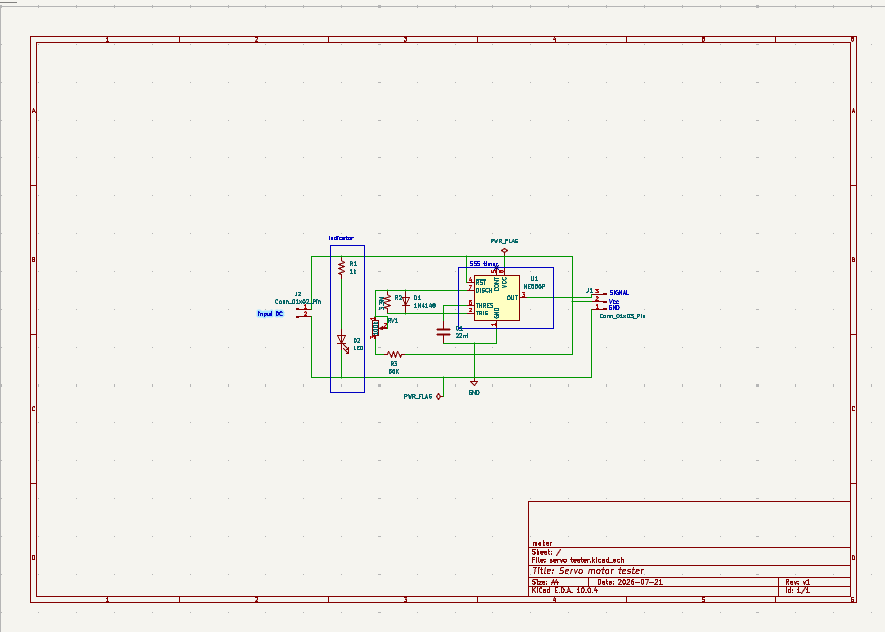
Task: Select the R3 resistor symbol
Action: [x=395, y=354]
